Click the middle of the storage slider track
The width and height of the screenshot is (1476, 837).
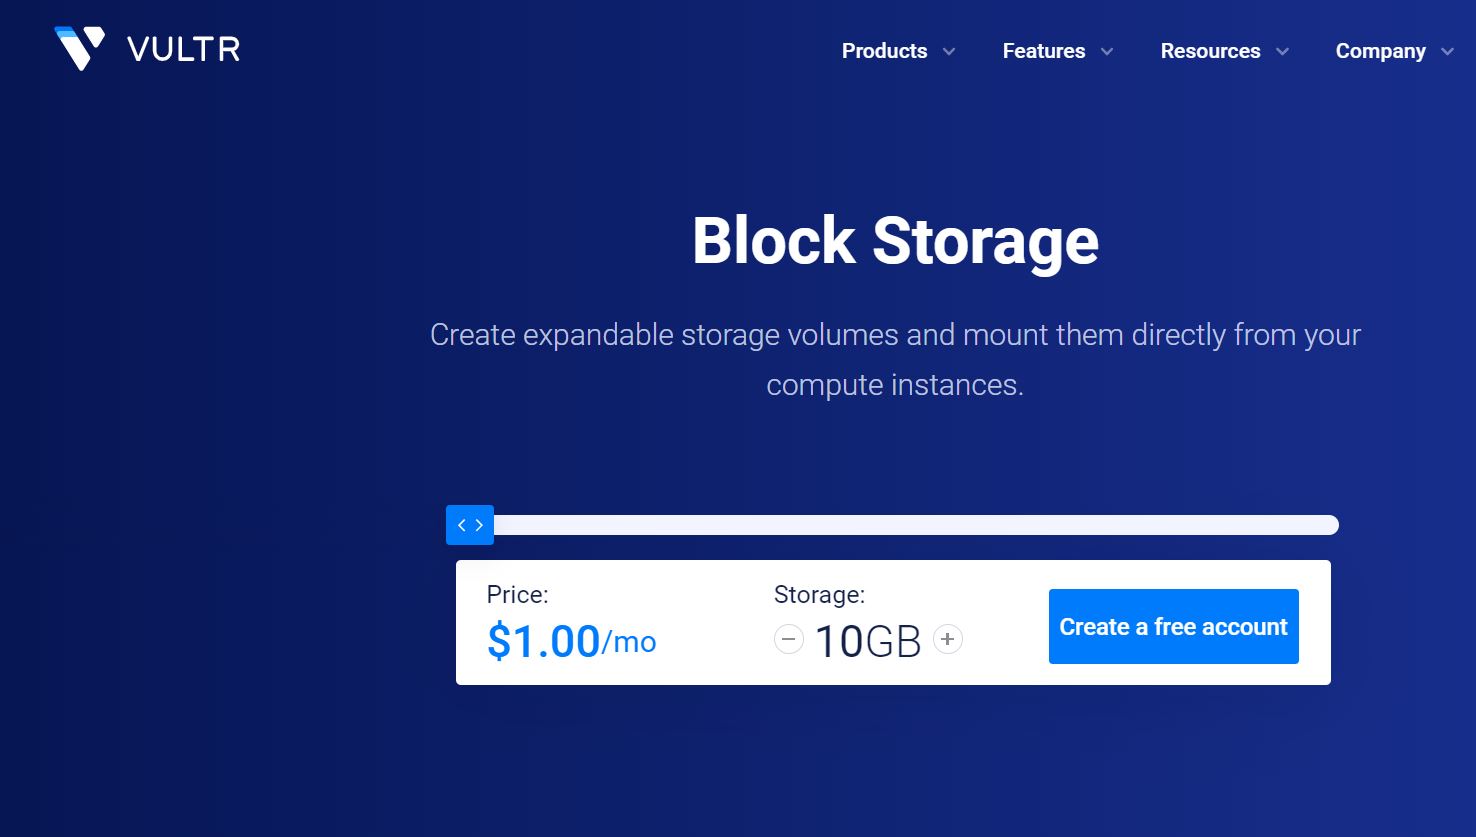915,525
